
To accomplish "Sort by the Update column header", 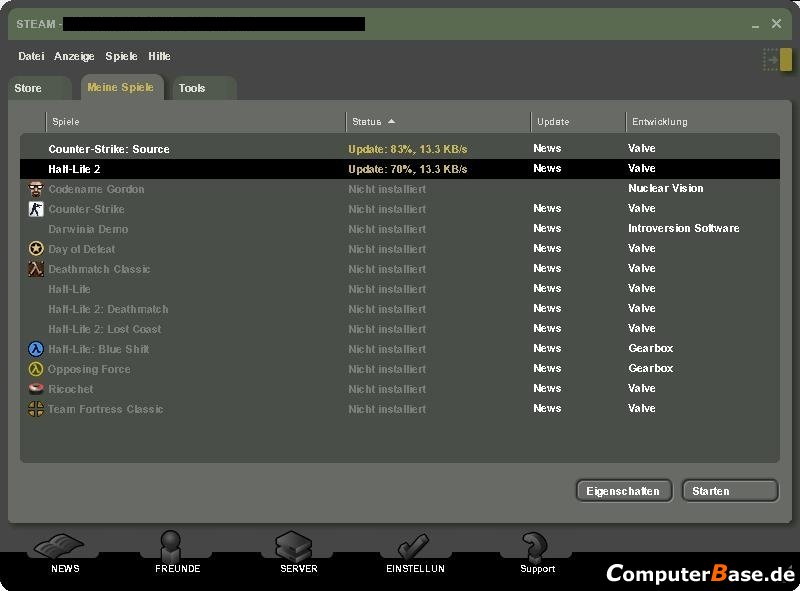I will coord(578,121).
